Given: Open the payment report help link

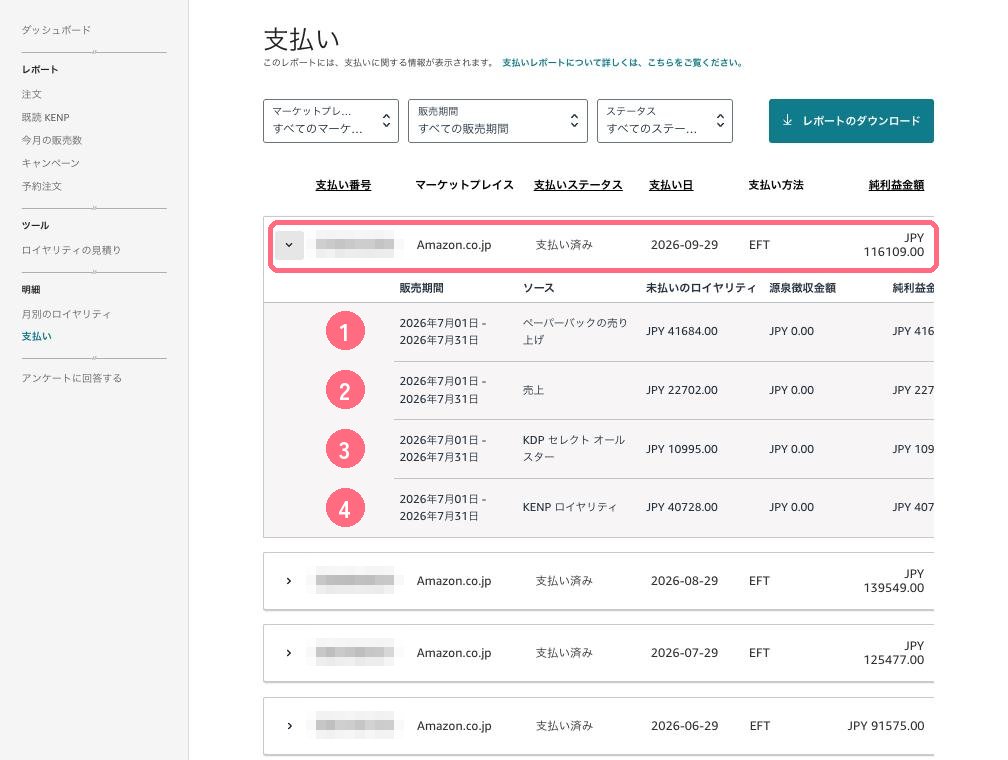Looking at the screenshot, I should (622, 62).
